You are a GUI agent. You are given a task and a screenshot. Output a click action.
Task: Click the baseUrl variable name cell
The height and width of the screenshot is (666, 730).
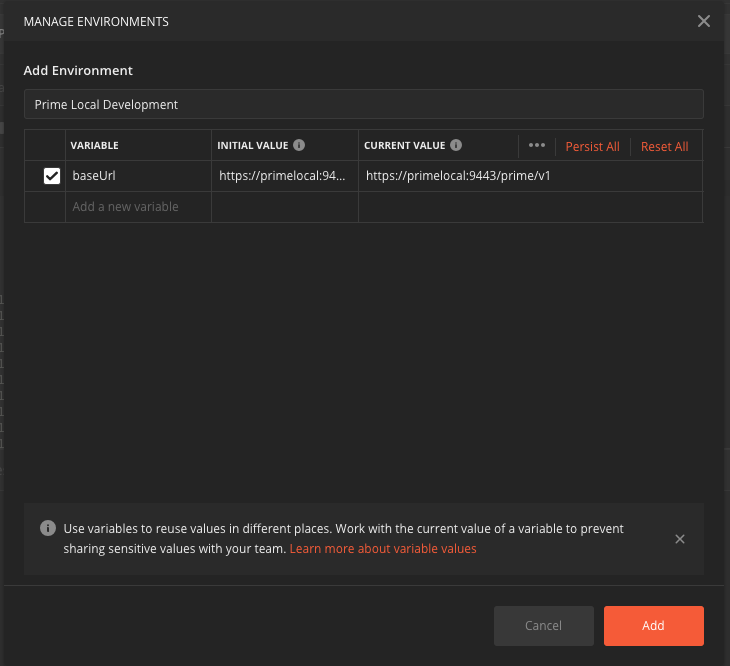point(138,176)
